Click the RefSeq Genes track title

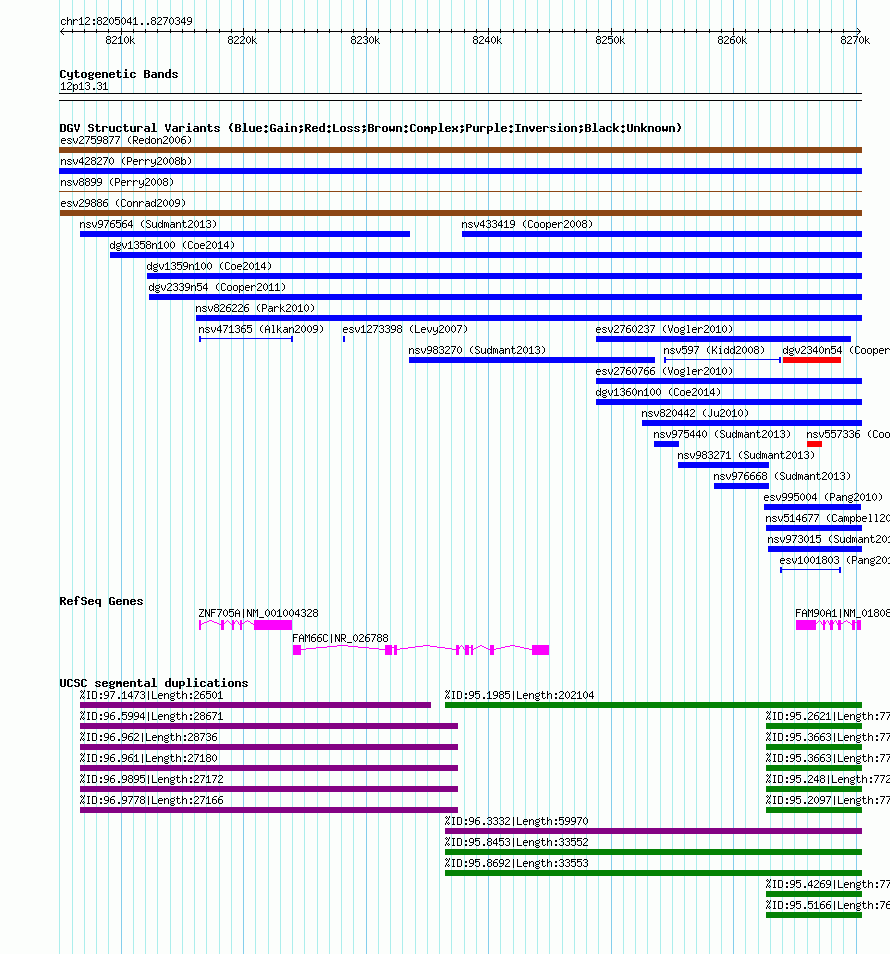pyautogui.click(x=101, y=601)
